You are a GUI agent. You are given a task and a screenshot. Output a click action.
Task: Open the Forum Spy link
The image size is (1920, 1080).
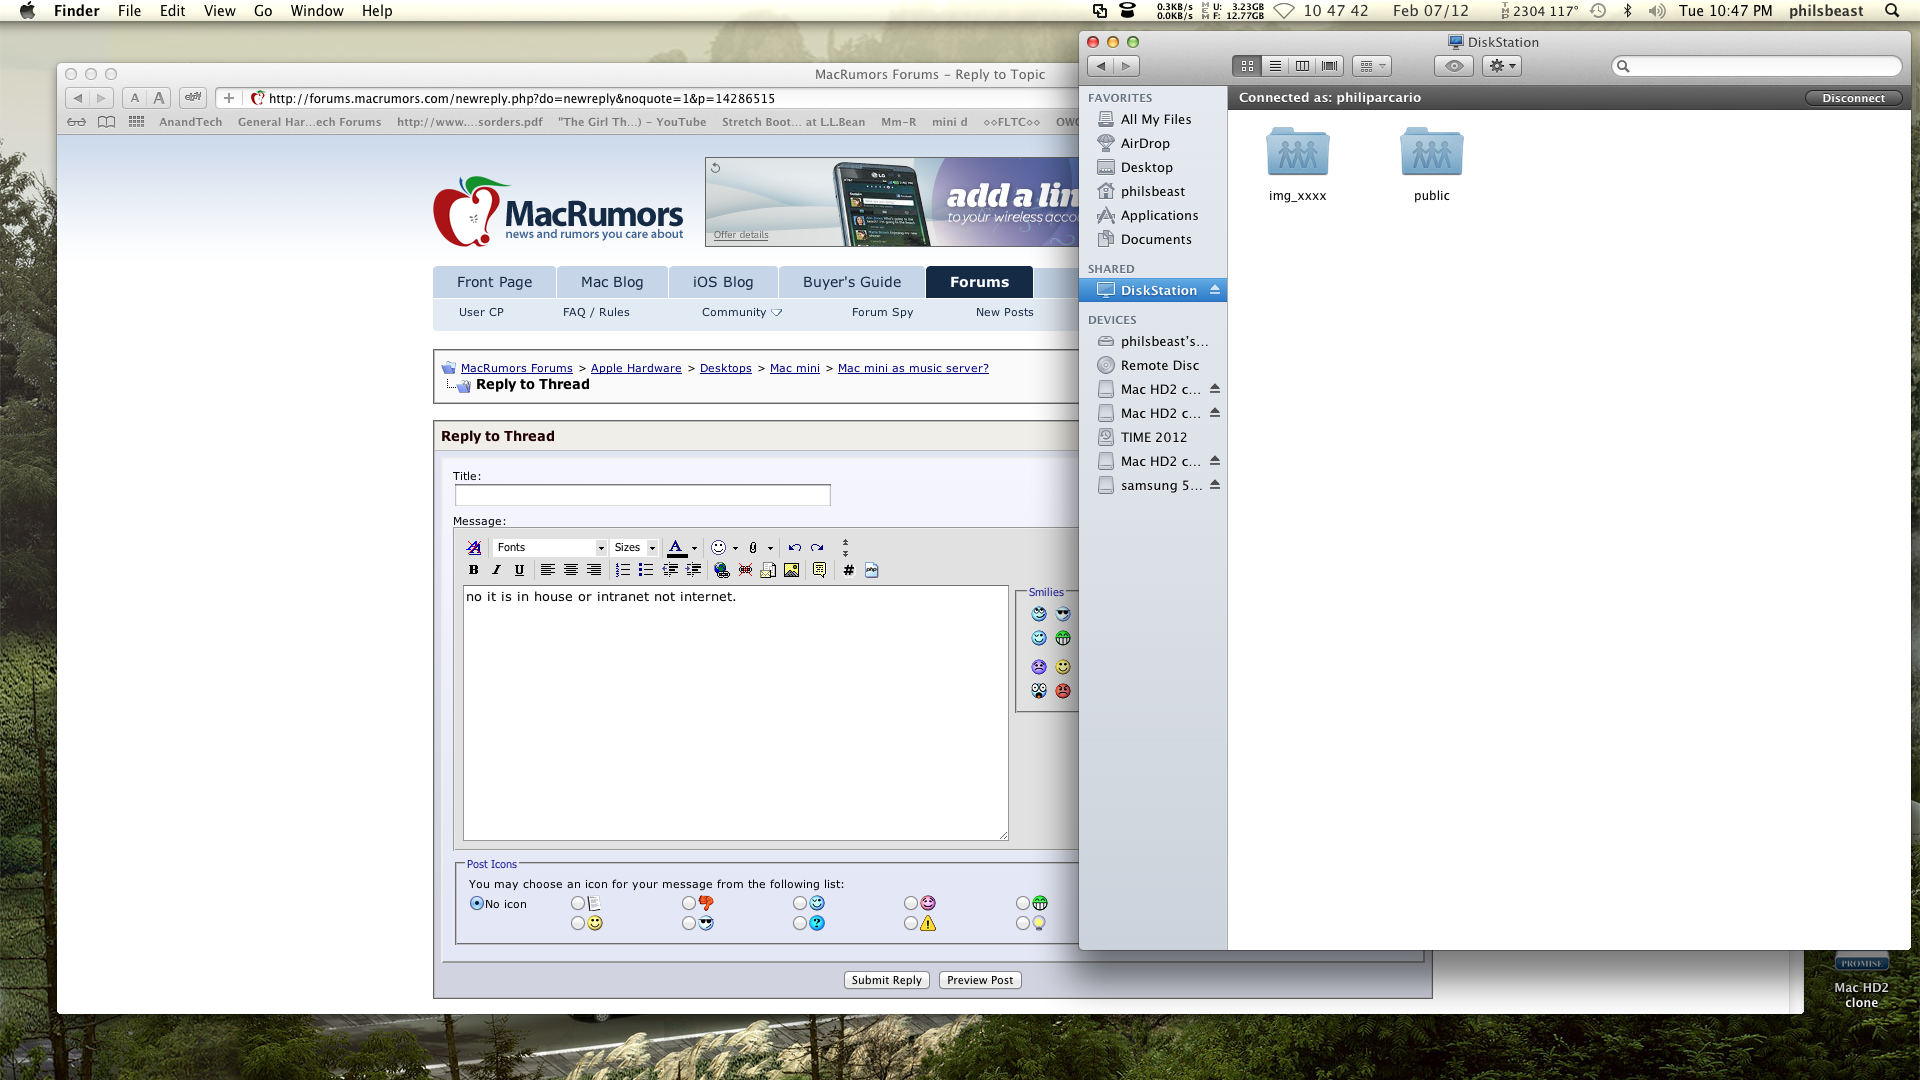pos(882,312)
